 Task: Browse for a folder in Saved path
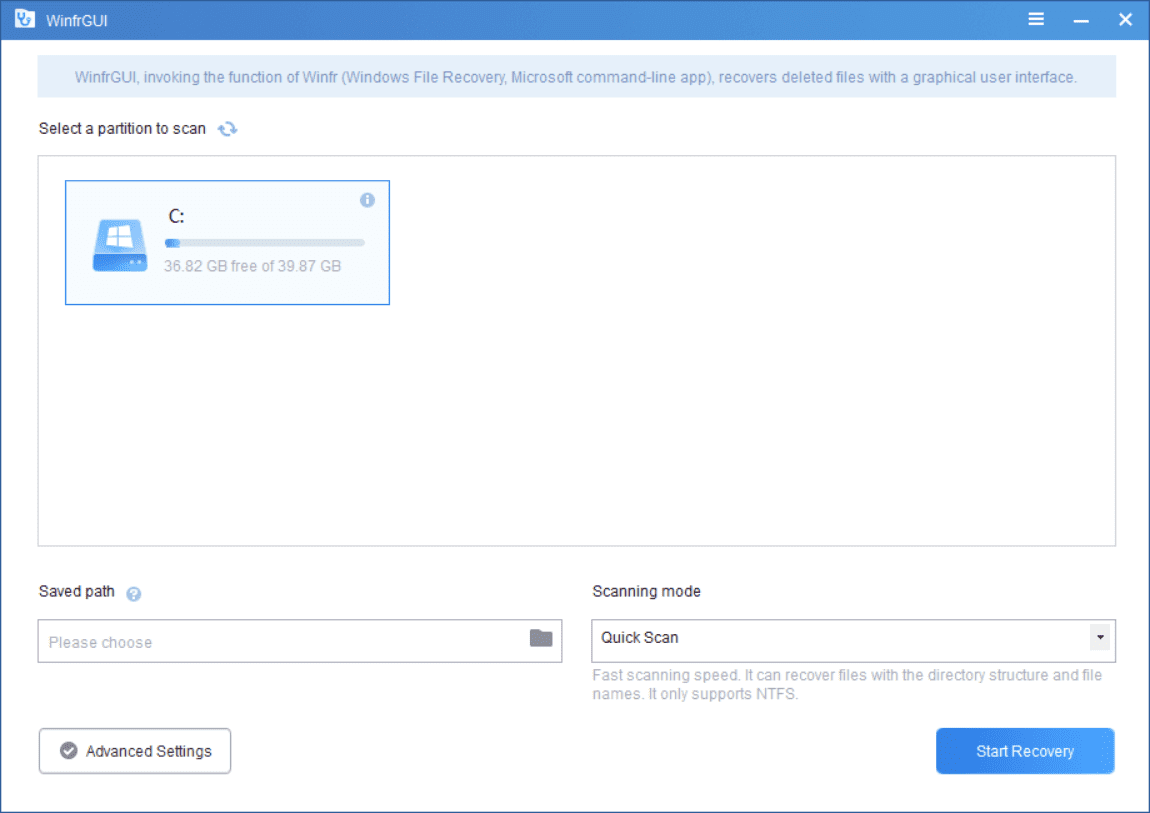541,639
